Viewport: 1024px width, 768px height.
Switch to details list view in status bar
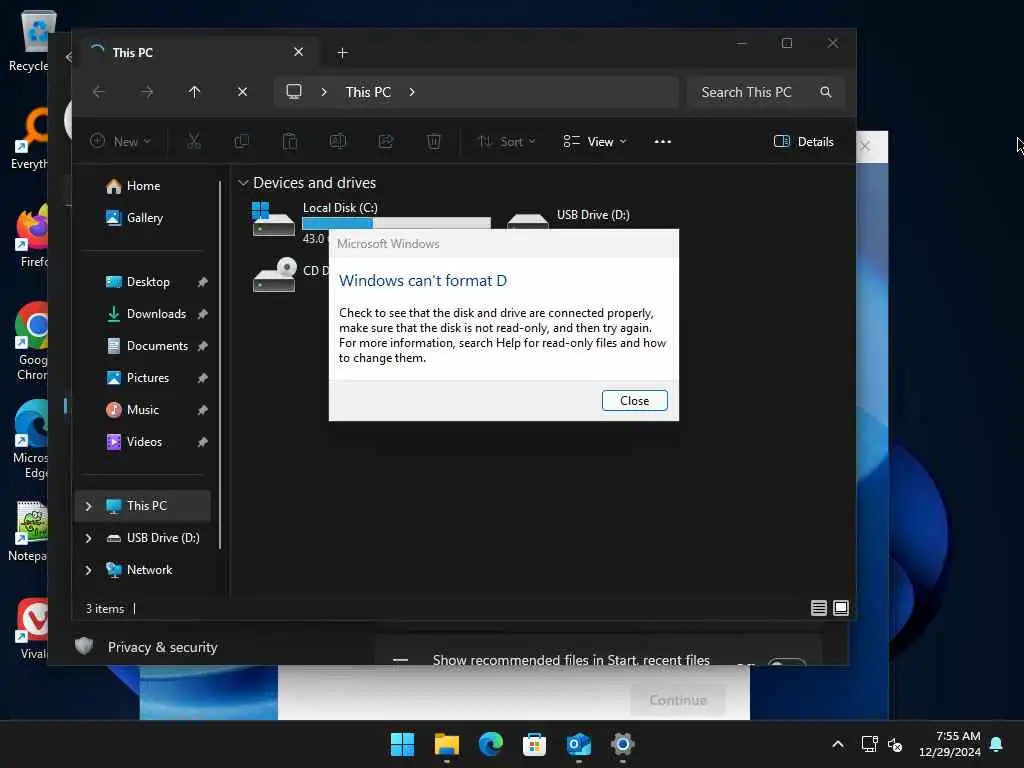click(x=818, y=608)
